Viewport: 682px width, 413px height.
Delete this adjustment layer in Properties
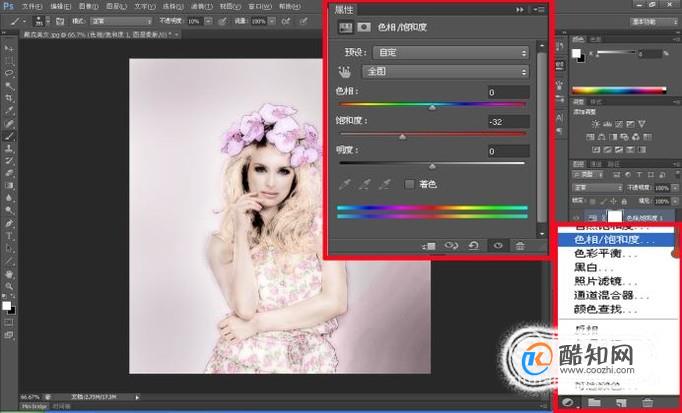(x=520, y=246)
